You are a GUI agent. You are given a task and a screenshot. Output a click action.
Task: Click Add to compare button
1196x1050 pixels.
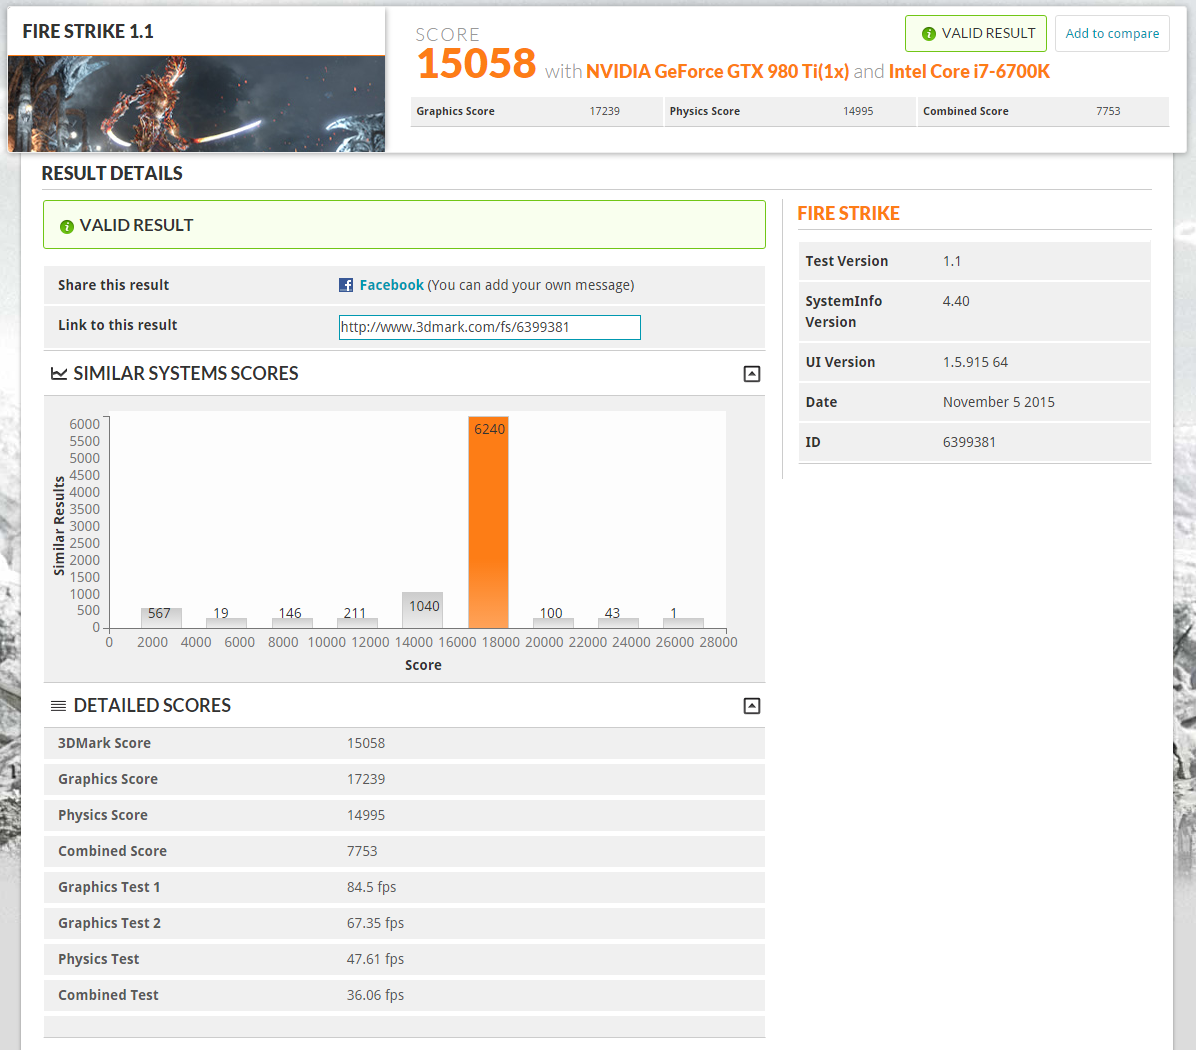pos(1112,34)
